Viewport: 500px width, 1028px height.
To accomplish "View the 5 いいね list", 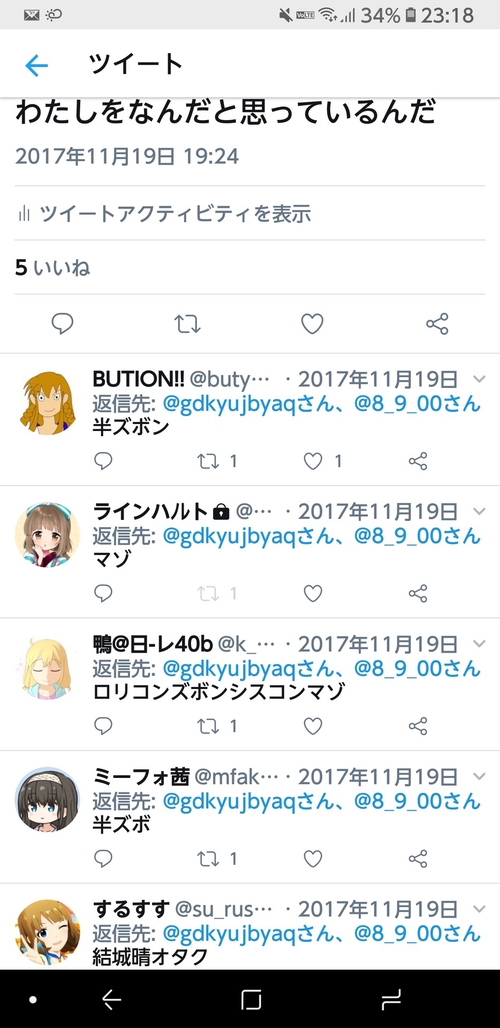I will tap(52, 267).
